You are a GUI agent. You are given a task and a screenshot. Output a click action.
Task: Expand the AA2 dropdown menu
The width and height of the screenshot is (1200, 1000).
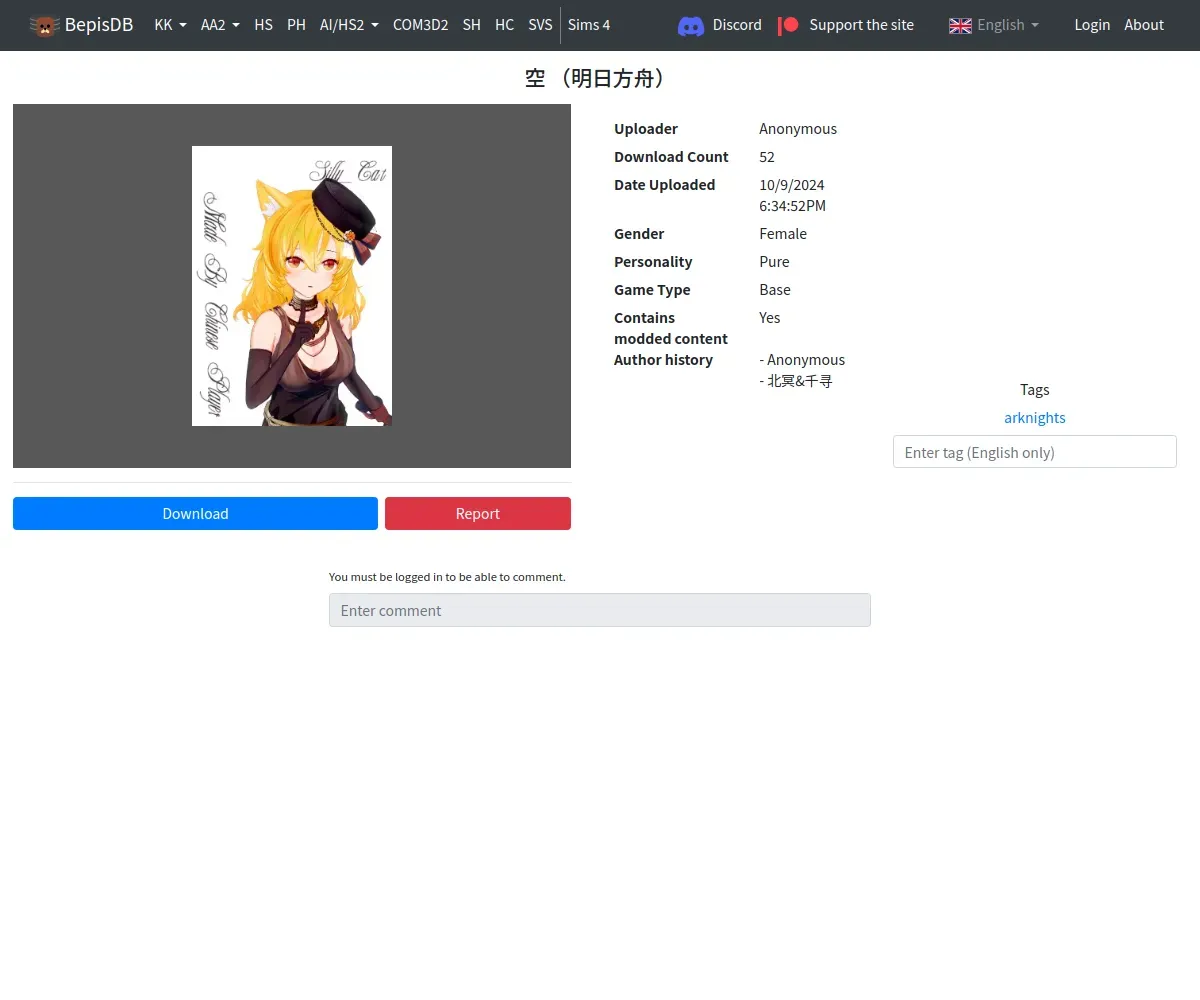pyautogui.click(x=220, y=25)
